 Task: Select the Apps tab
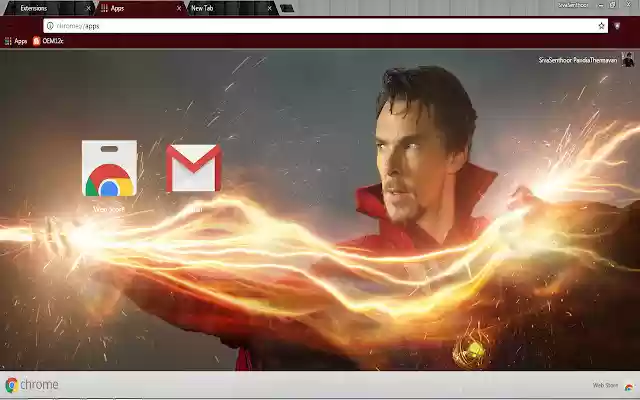(x=139, y=8)
